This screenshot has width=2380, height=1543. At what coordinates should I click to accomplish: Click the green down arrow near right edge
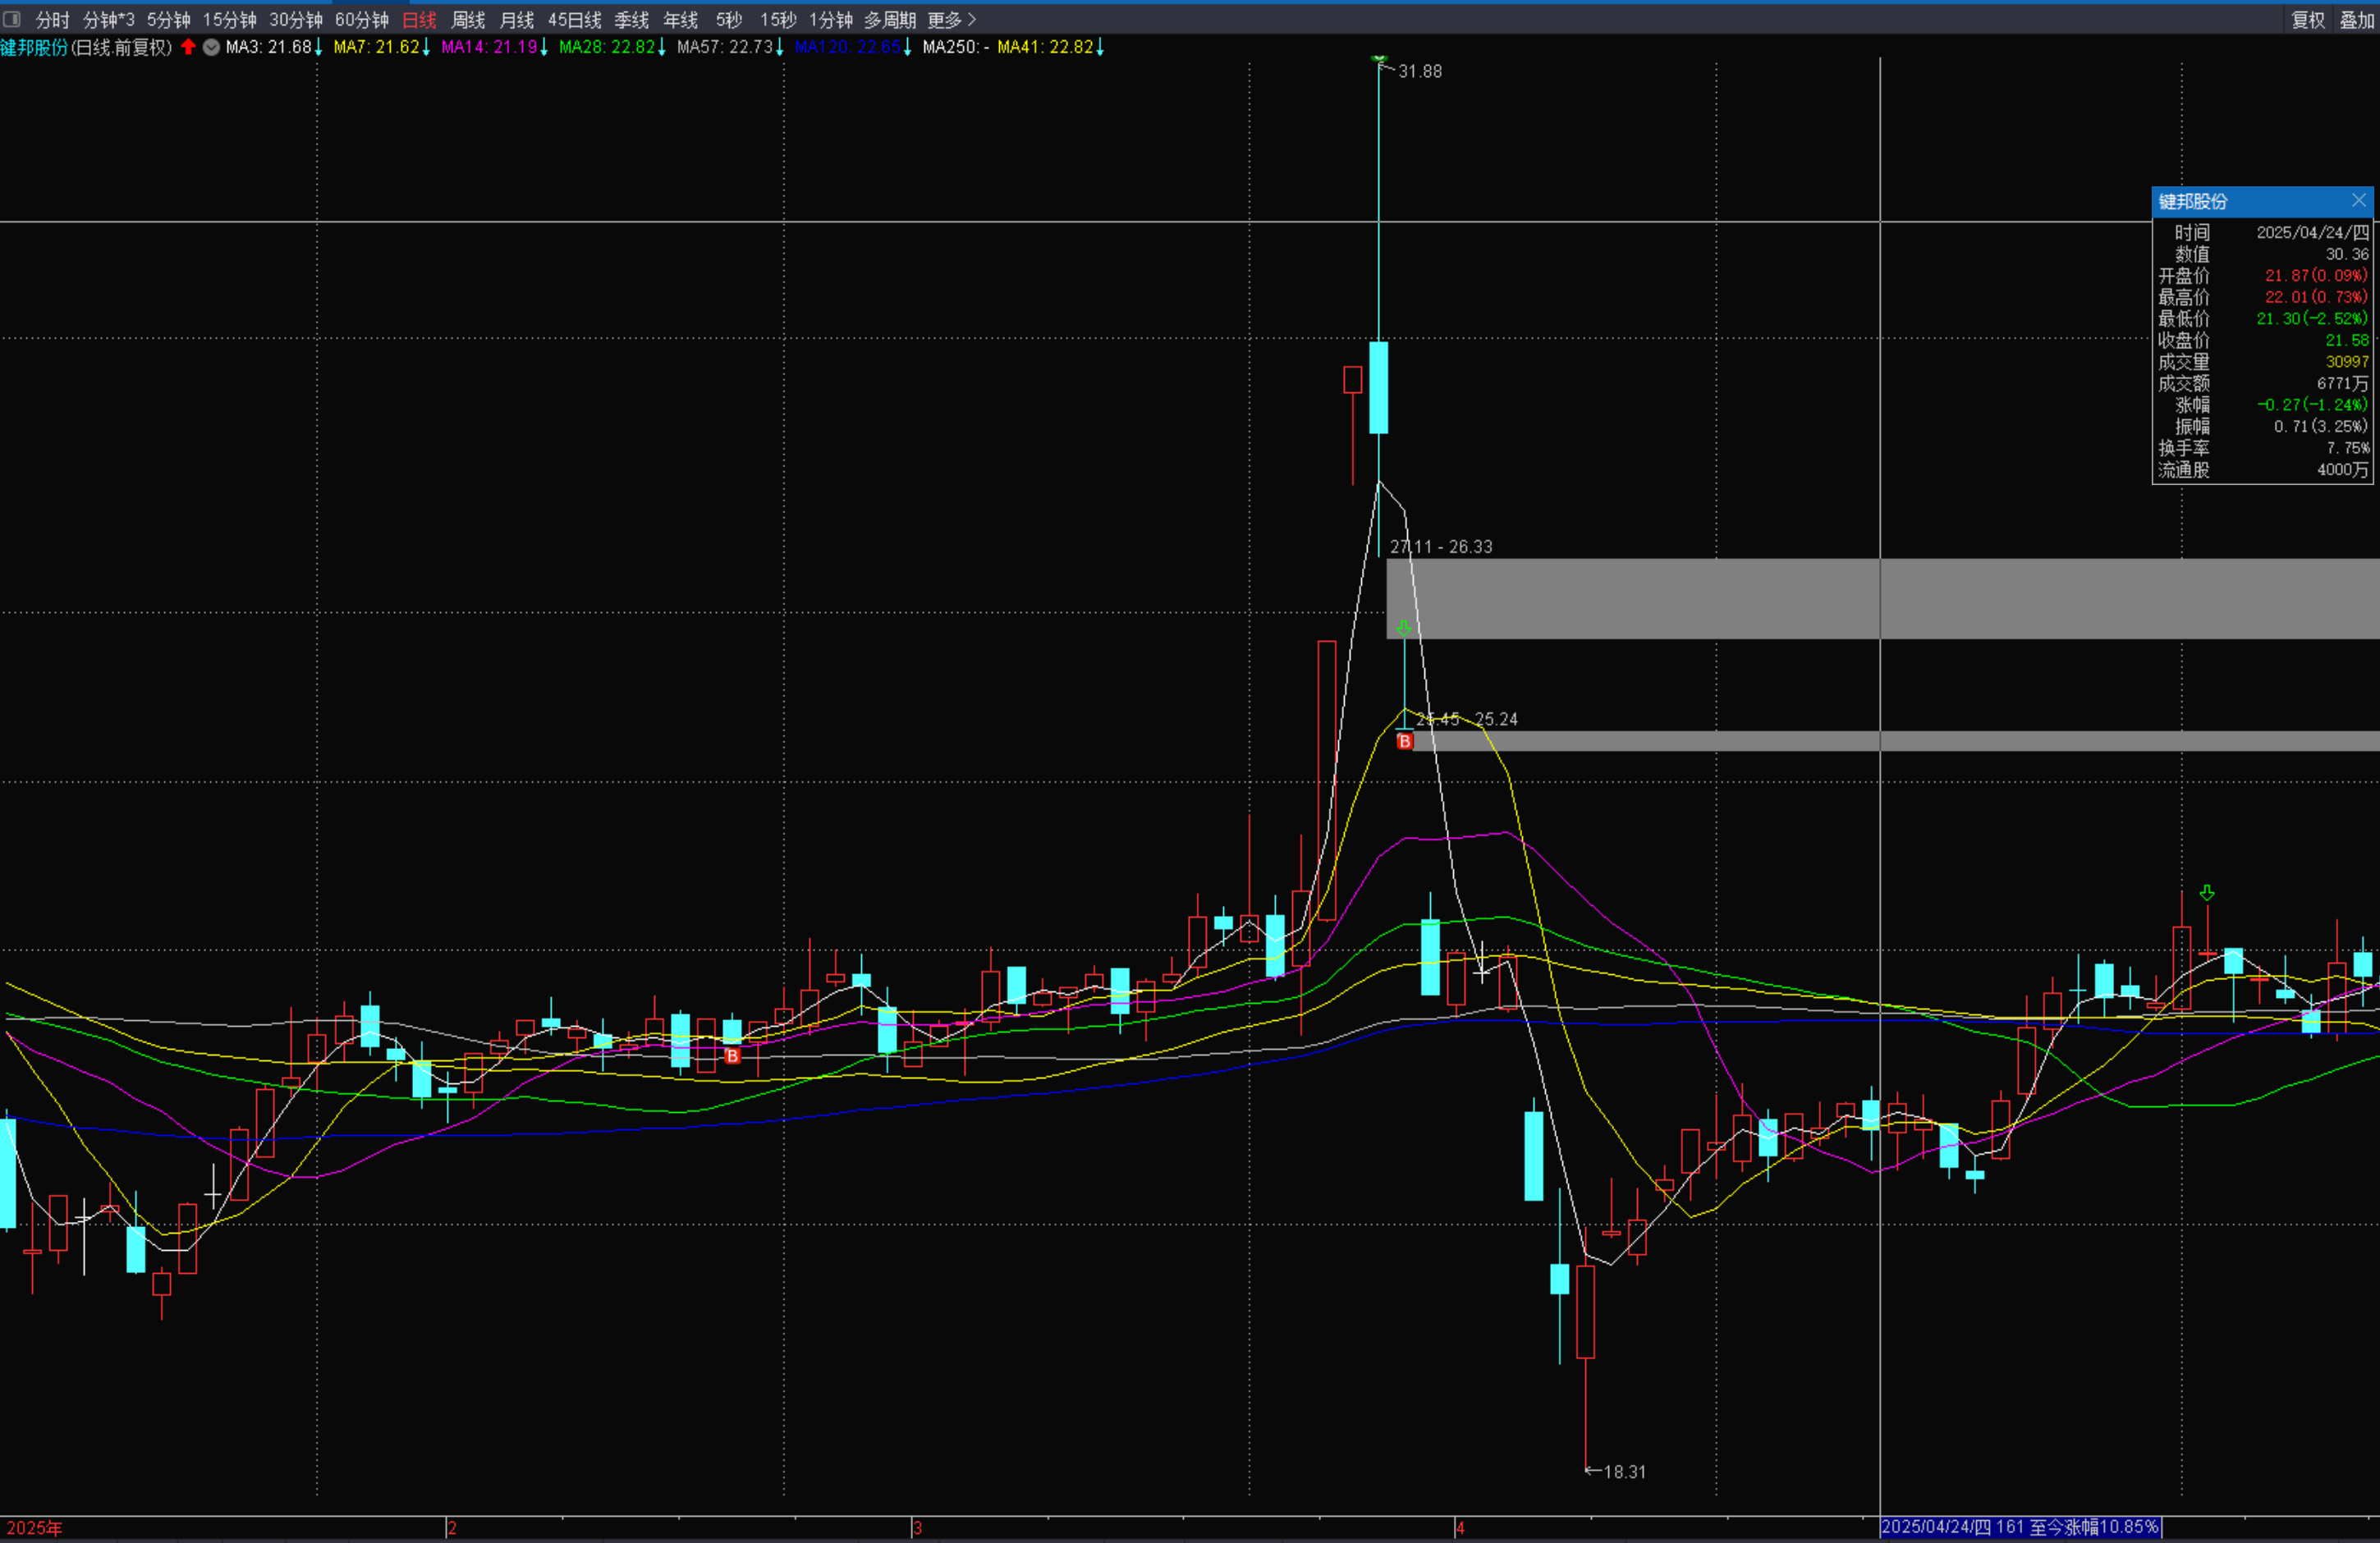2207,892
